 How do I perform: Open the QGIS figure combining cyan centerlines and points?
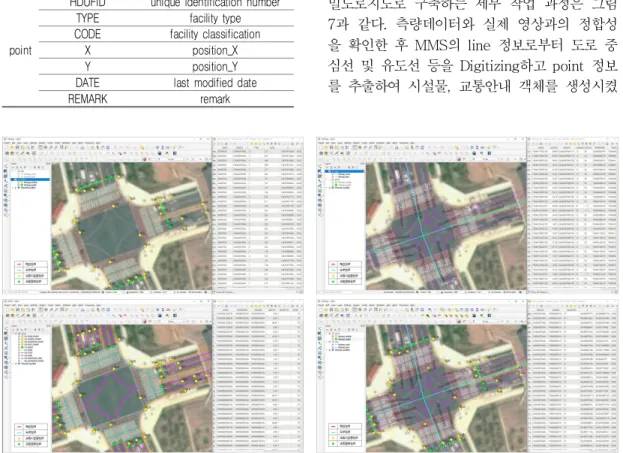467,376
